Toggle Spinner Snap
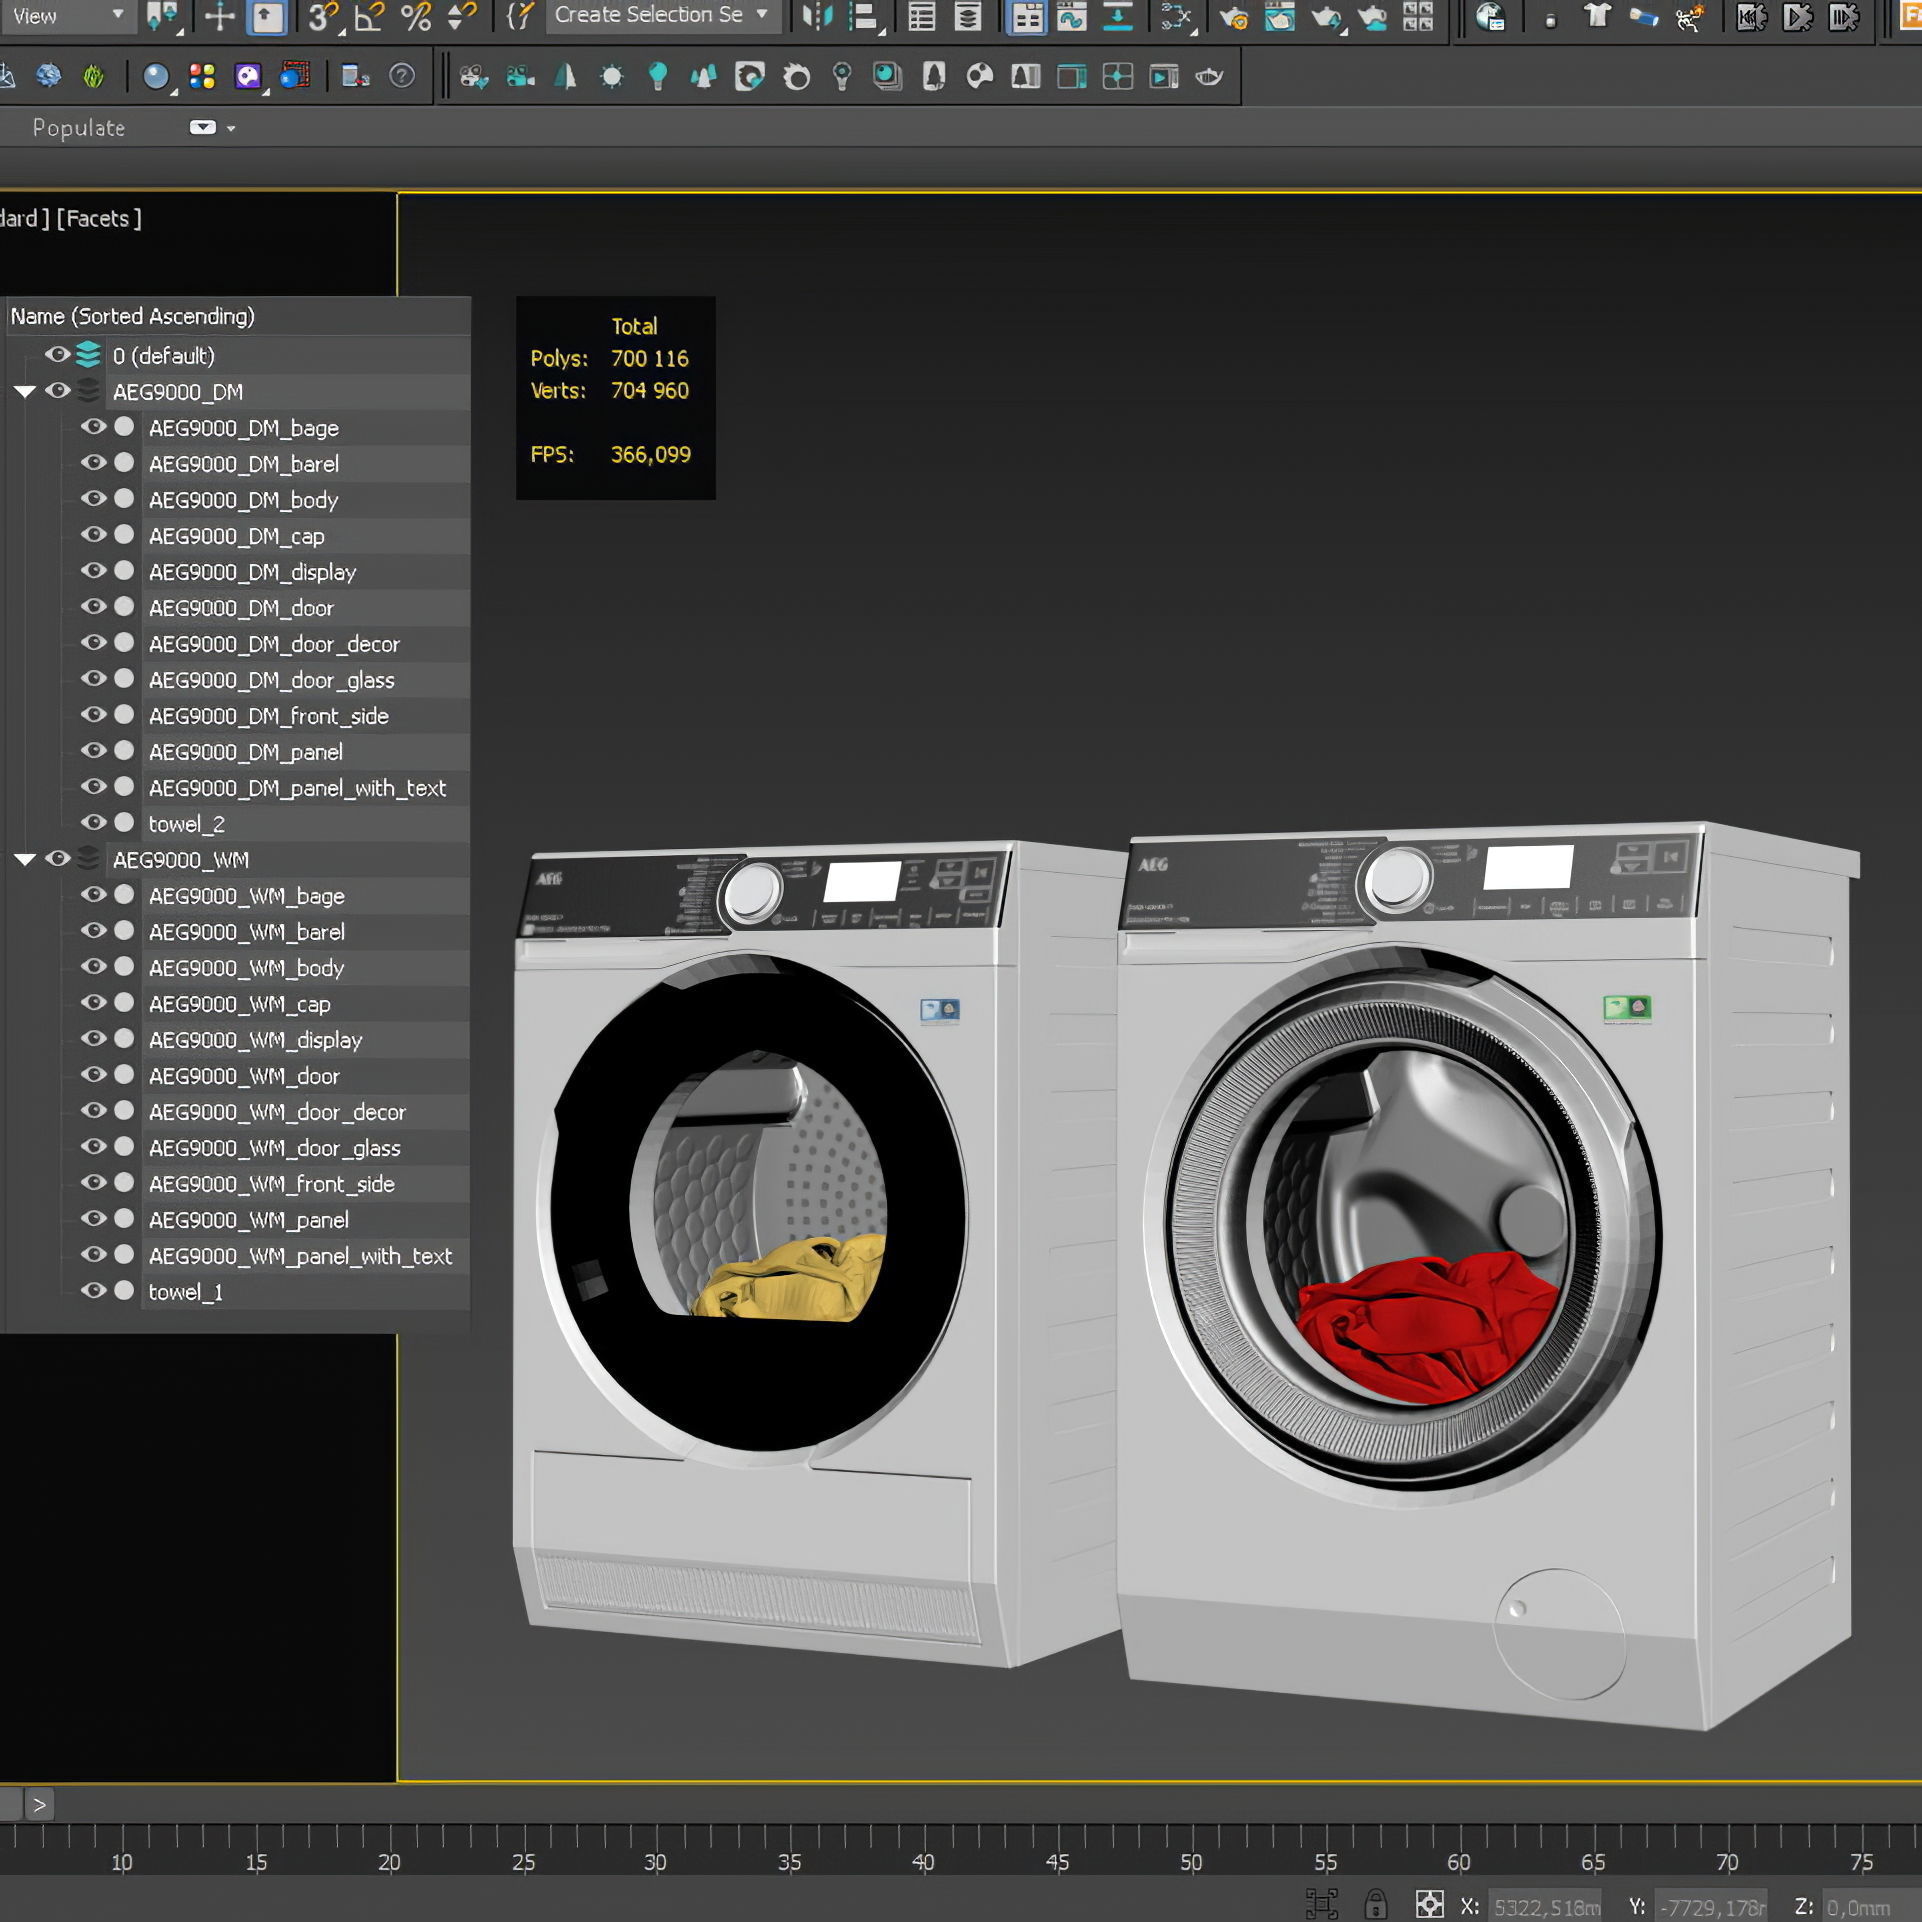Image resolution: width=1922 pixels, height=1922 pixels. [x=462, y=16]
